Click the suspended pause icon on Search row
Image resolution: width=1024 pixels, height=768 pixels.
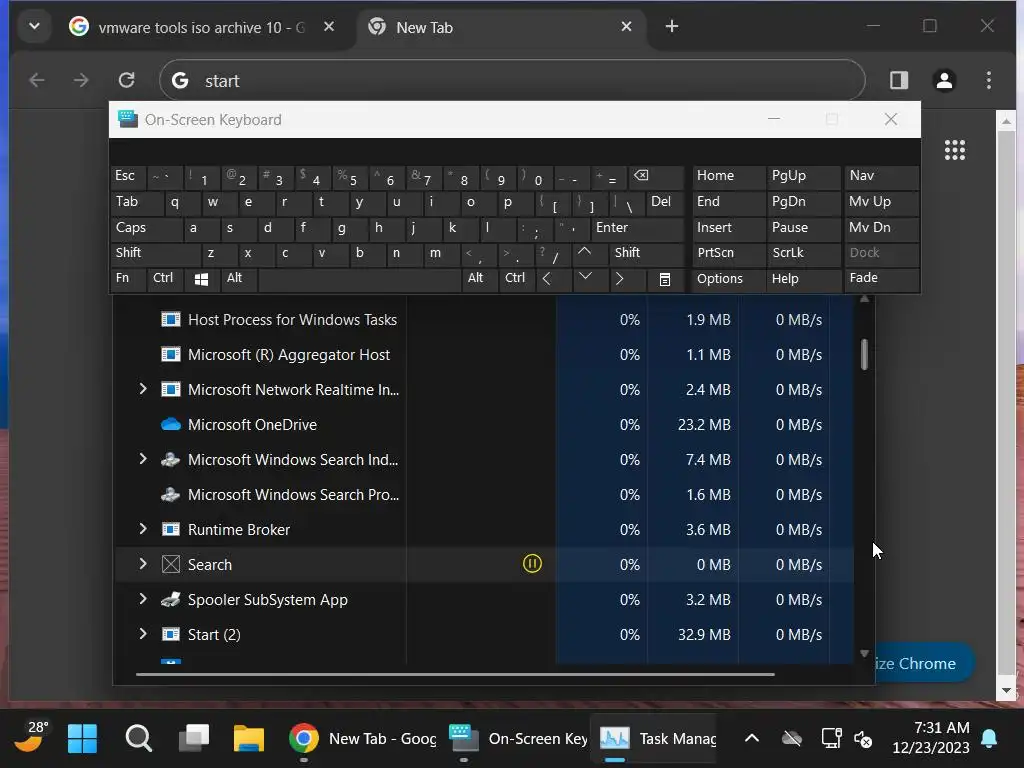[532, 564]
